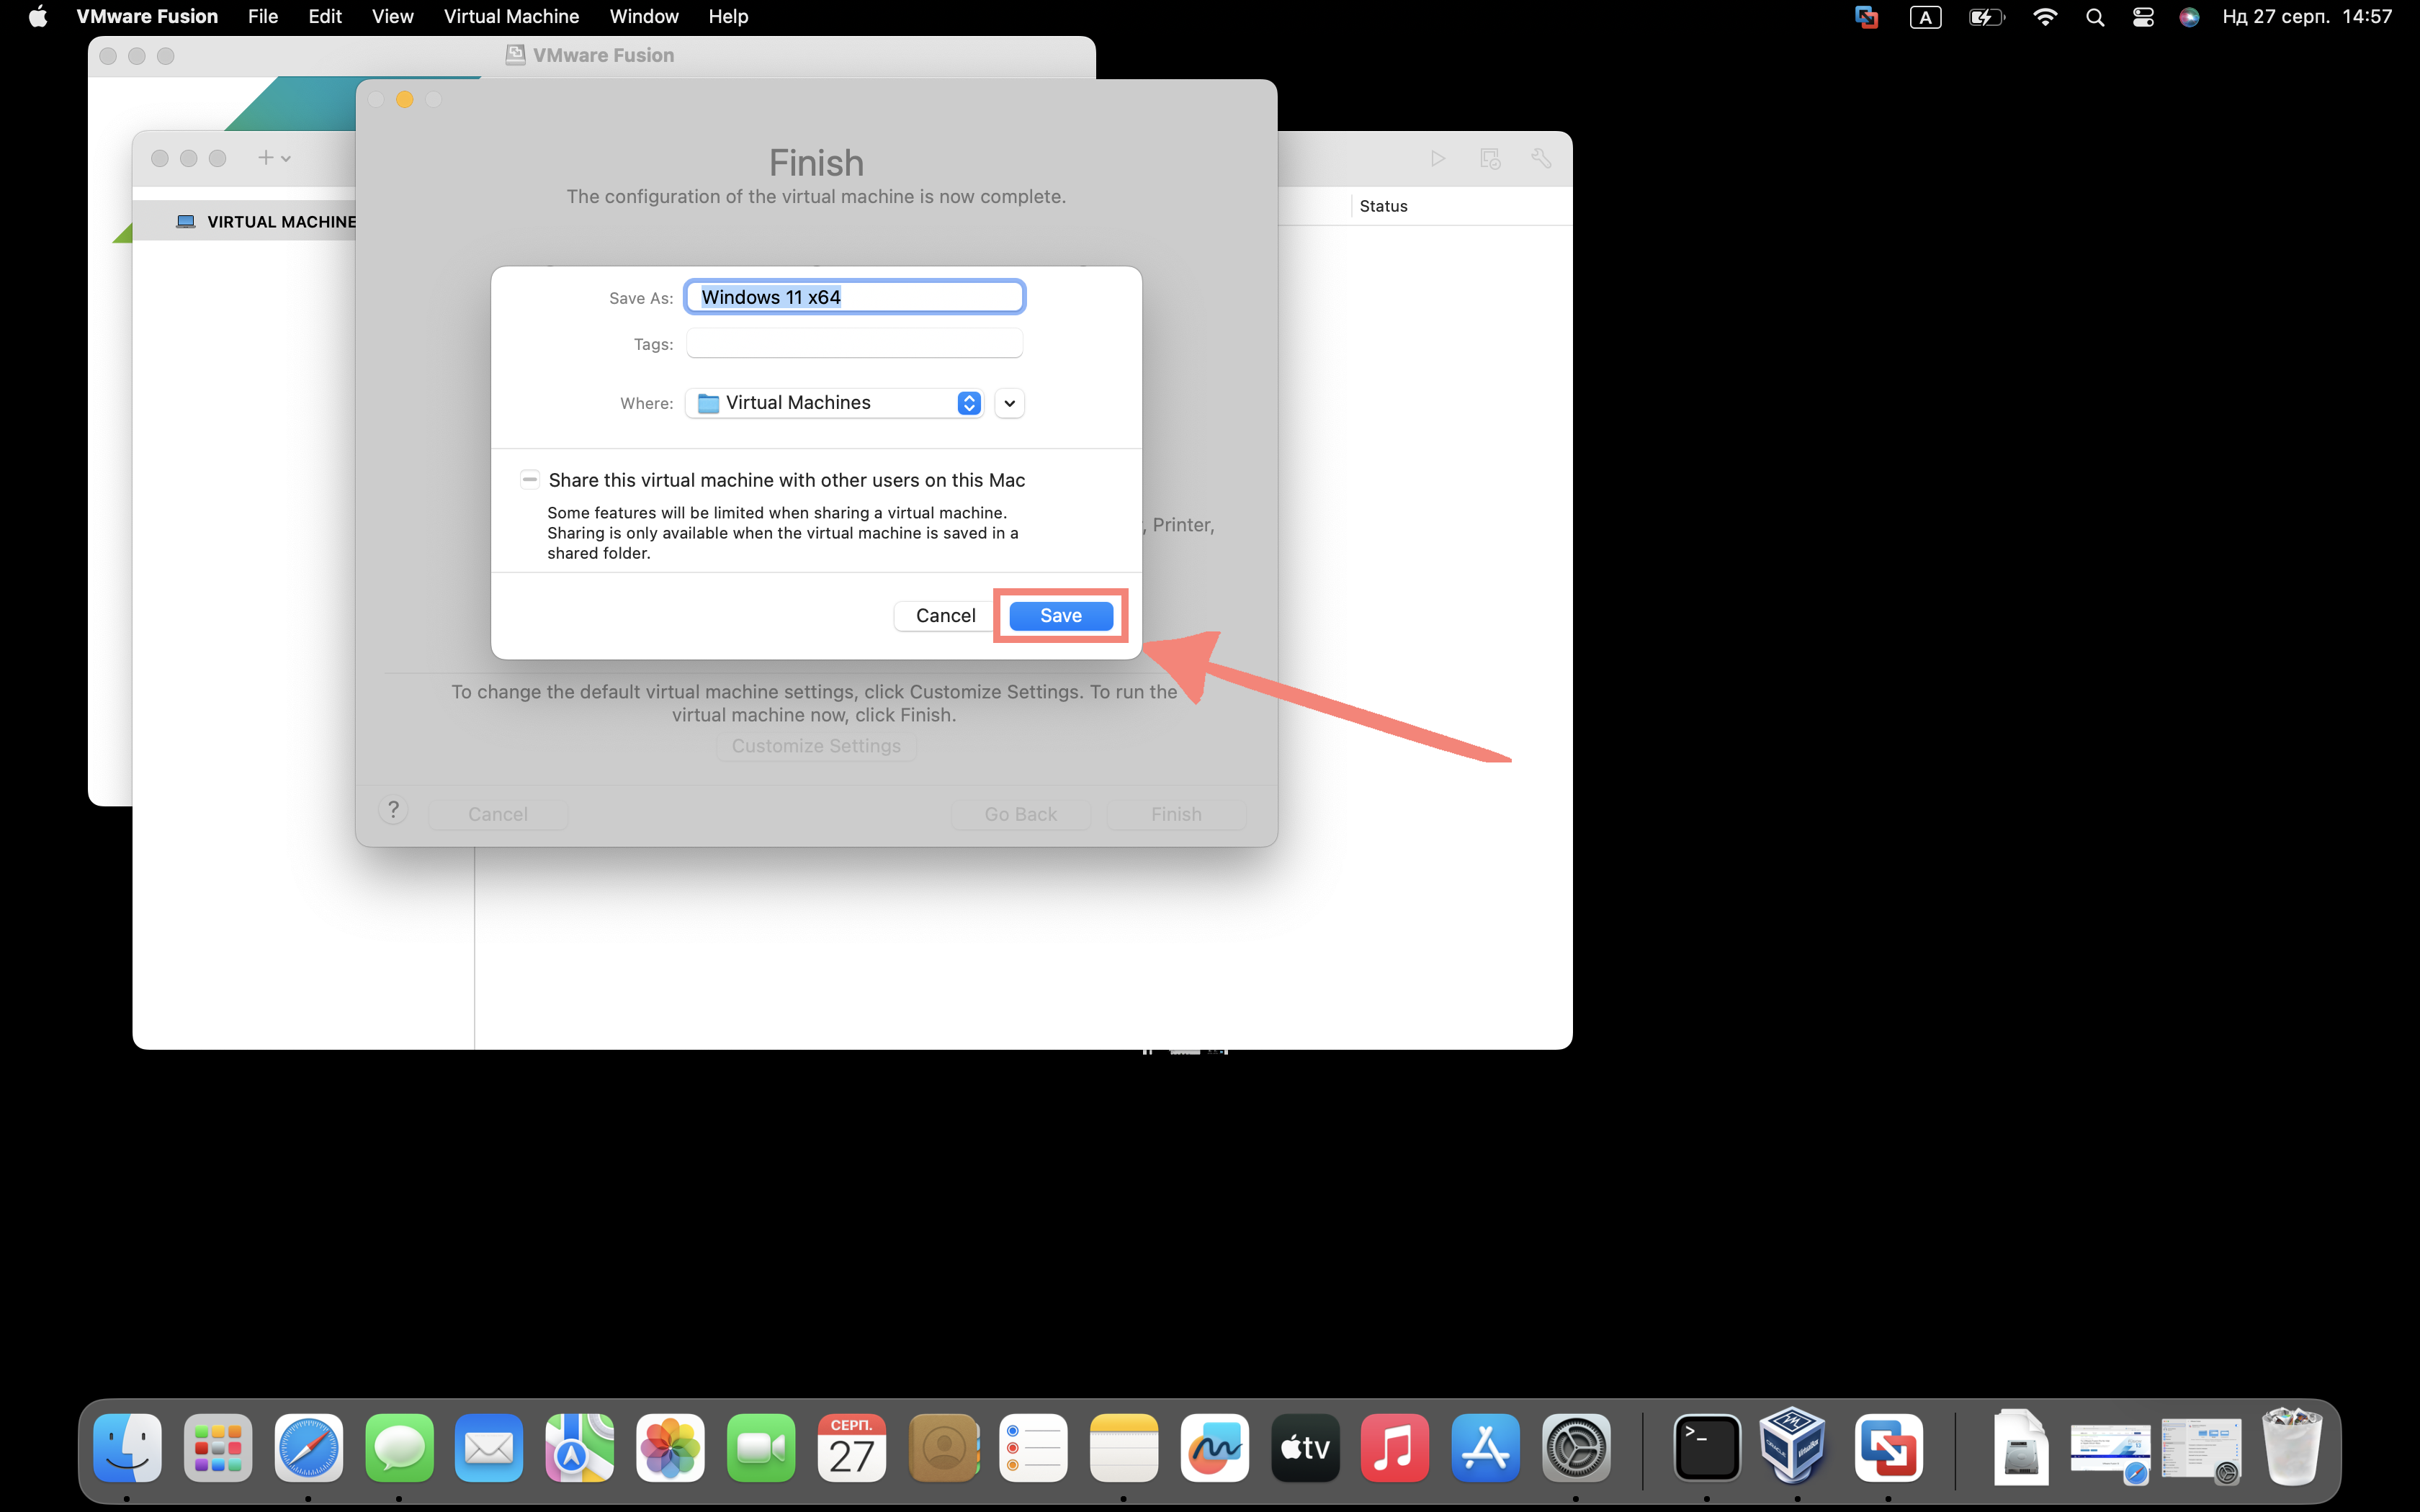This screenshot has height=1512, width=2420.
Task: Click the Save As name field
Action: tap(855, 297)
